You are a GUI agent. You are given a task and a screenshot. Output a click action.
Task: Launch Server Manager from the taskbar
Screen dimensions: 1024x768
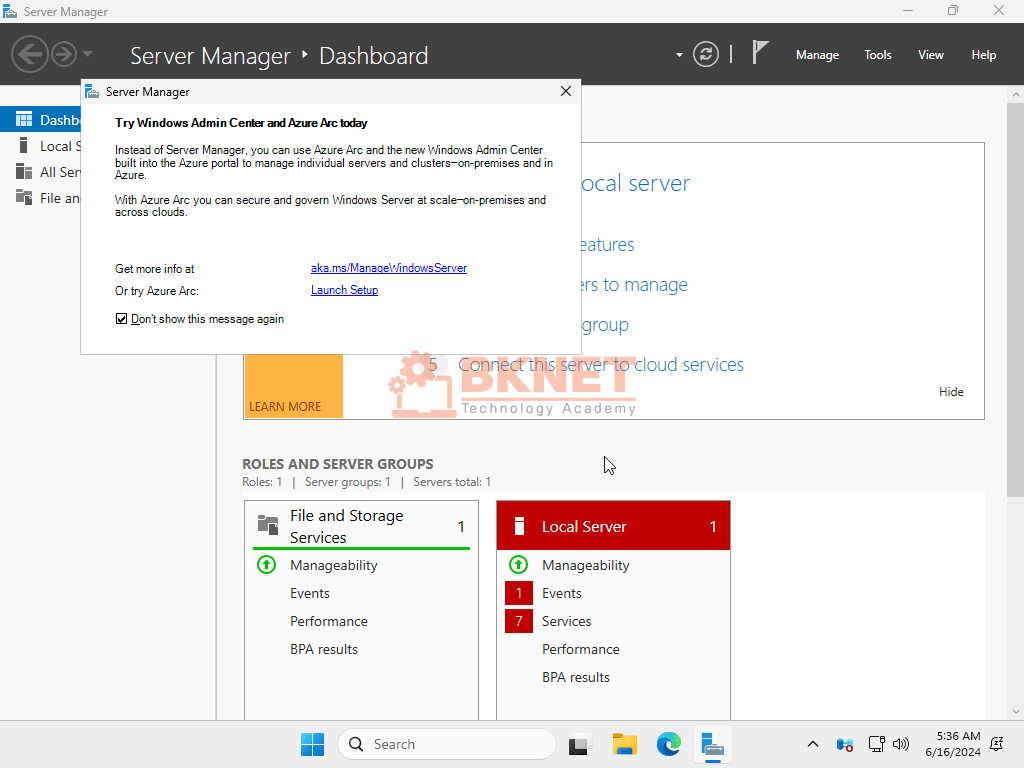[x=712, y=744]
